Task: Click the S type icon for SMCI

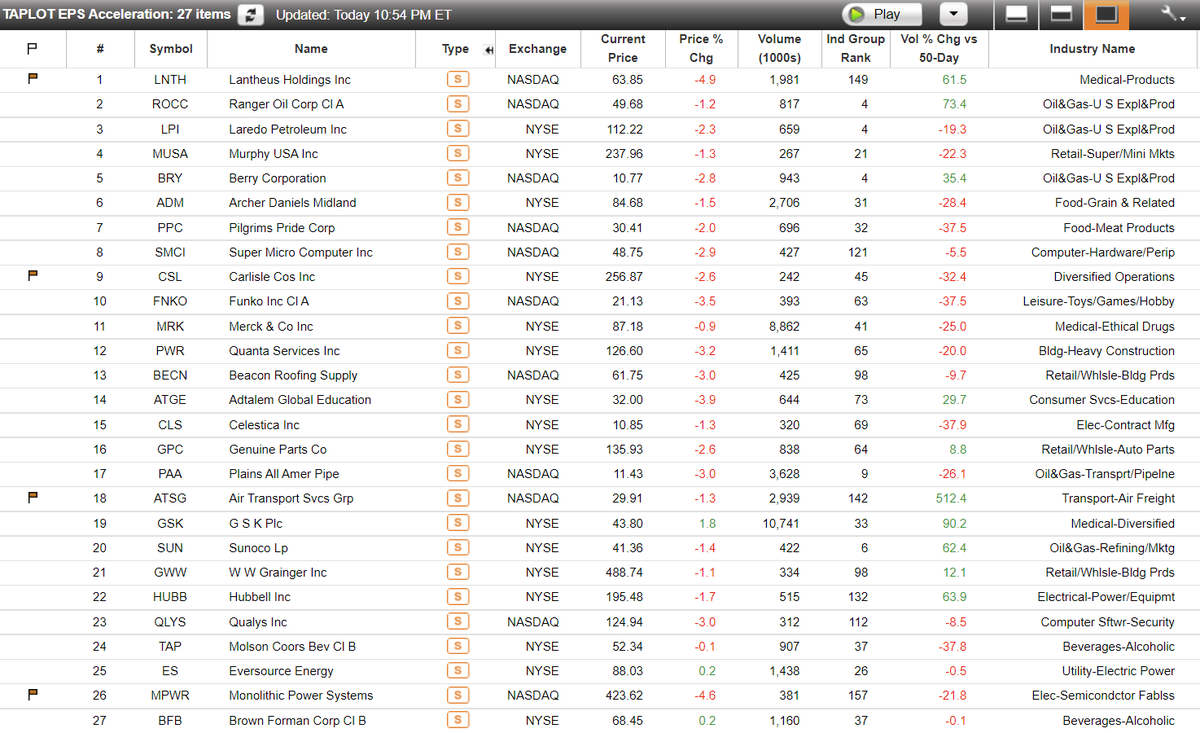Action: click(458, 252)
